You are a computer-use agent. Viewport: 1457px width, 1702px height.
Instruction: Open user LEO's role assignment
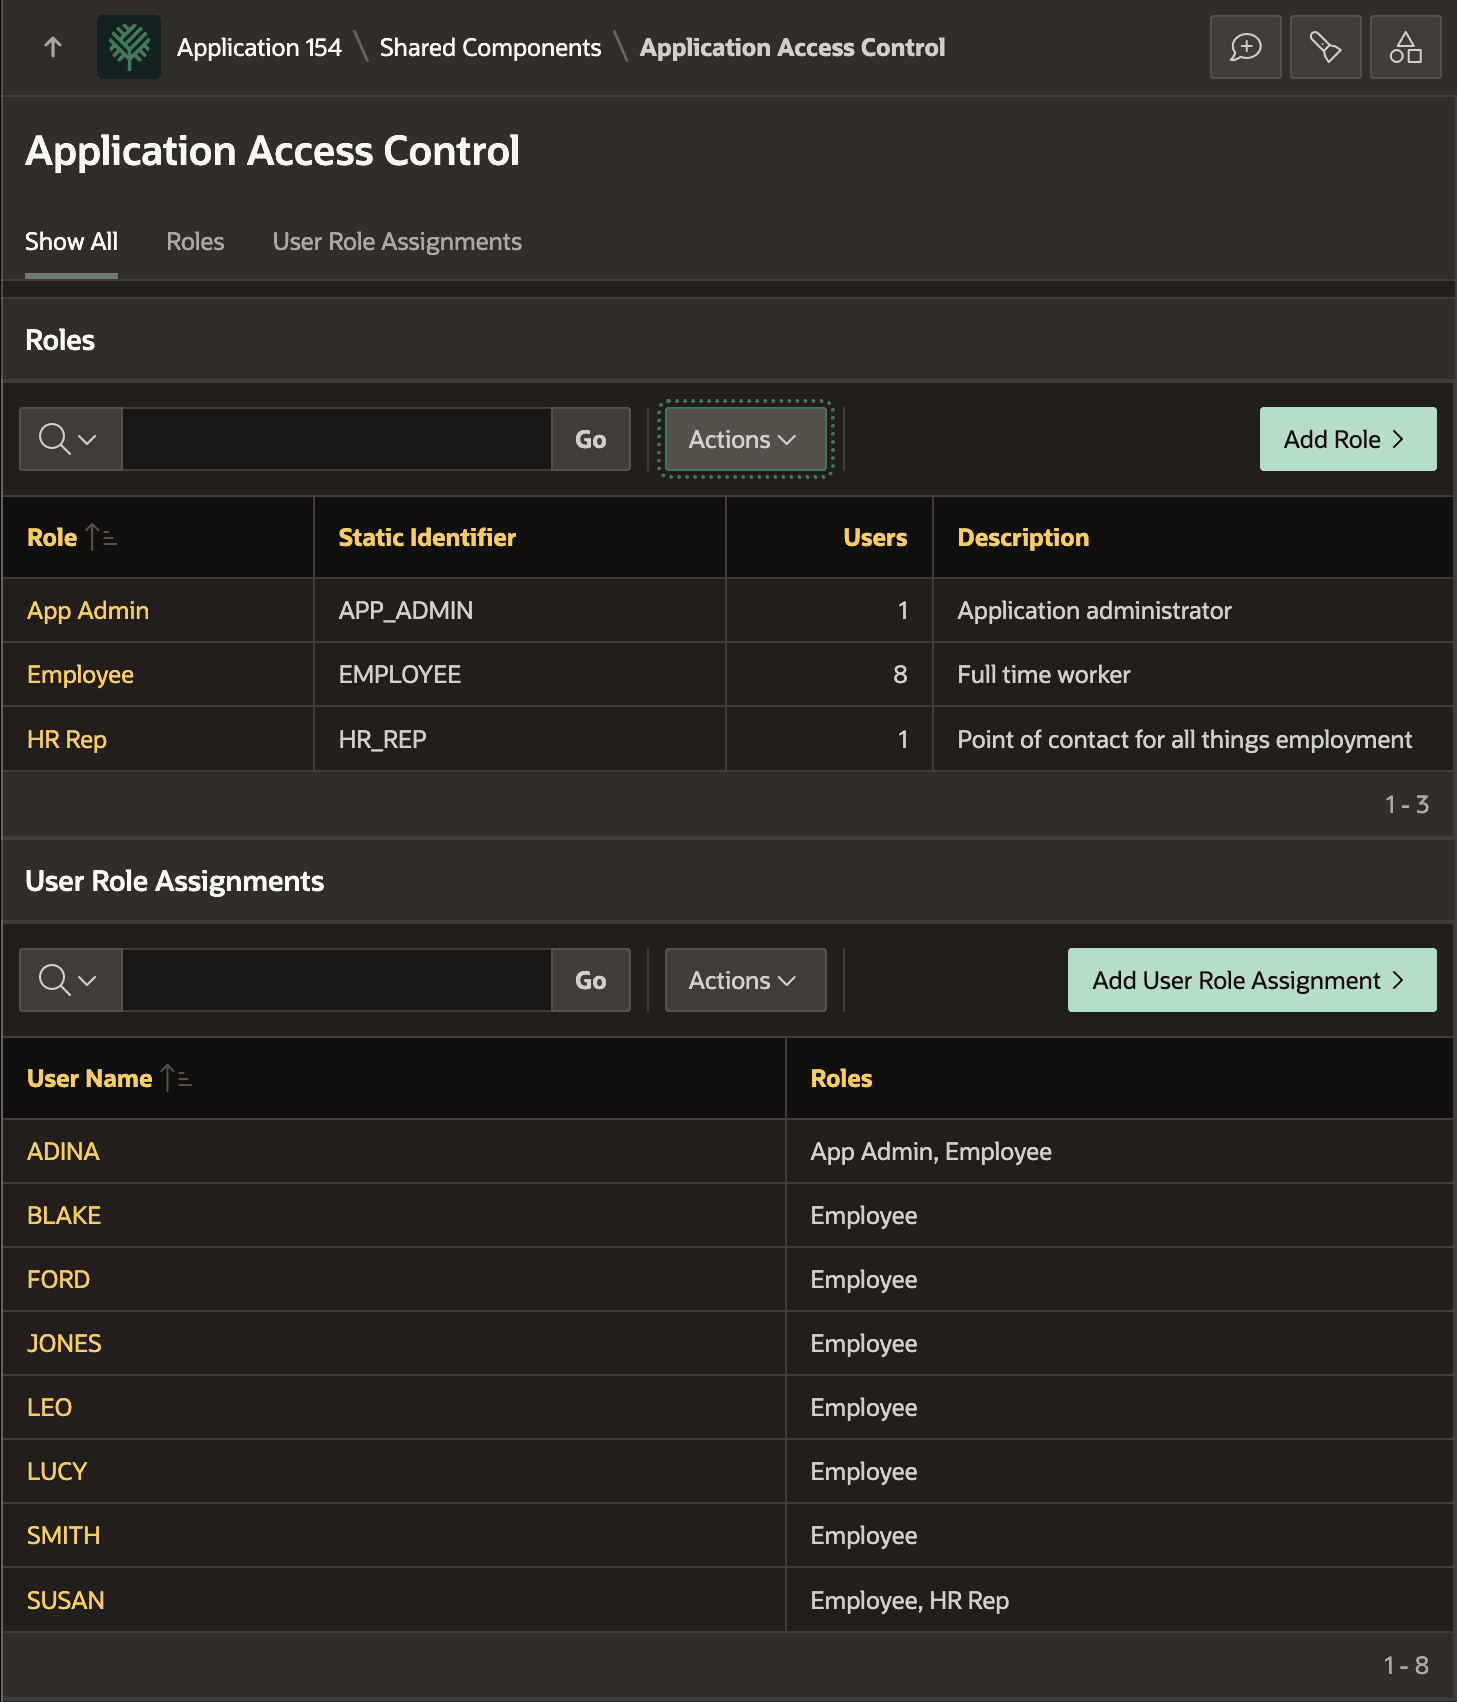49,1407
